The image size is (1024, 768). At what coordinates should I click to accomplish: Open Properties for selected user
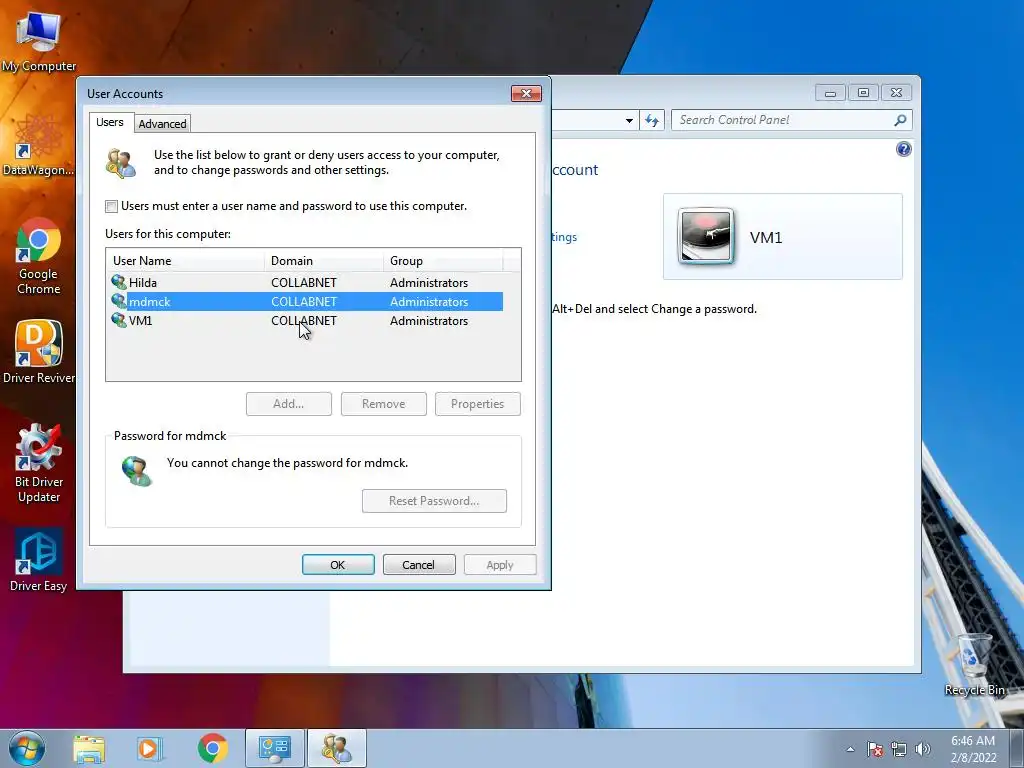477,404
